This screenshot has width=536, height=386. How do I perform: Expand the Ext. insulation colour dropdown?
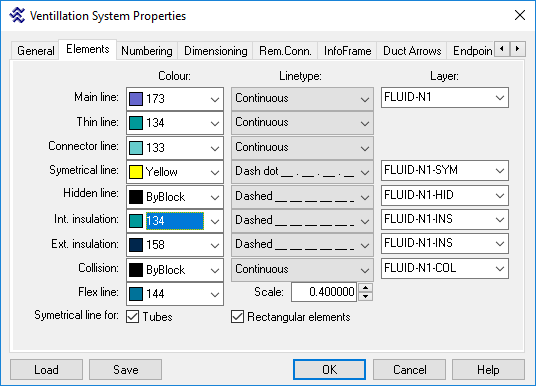pos(215,245)
